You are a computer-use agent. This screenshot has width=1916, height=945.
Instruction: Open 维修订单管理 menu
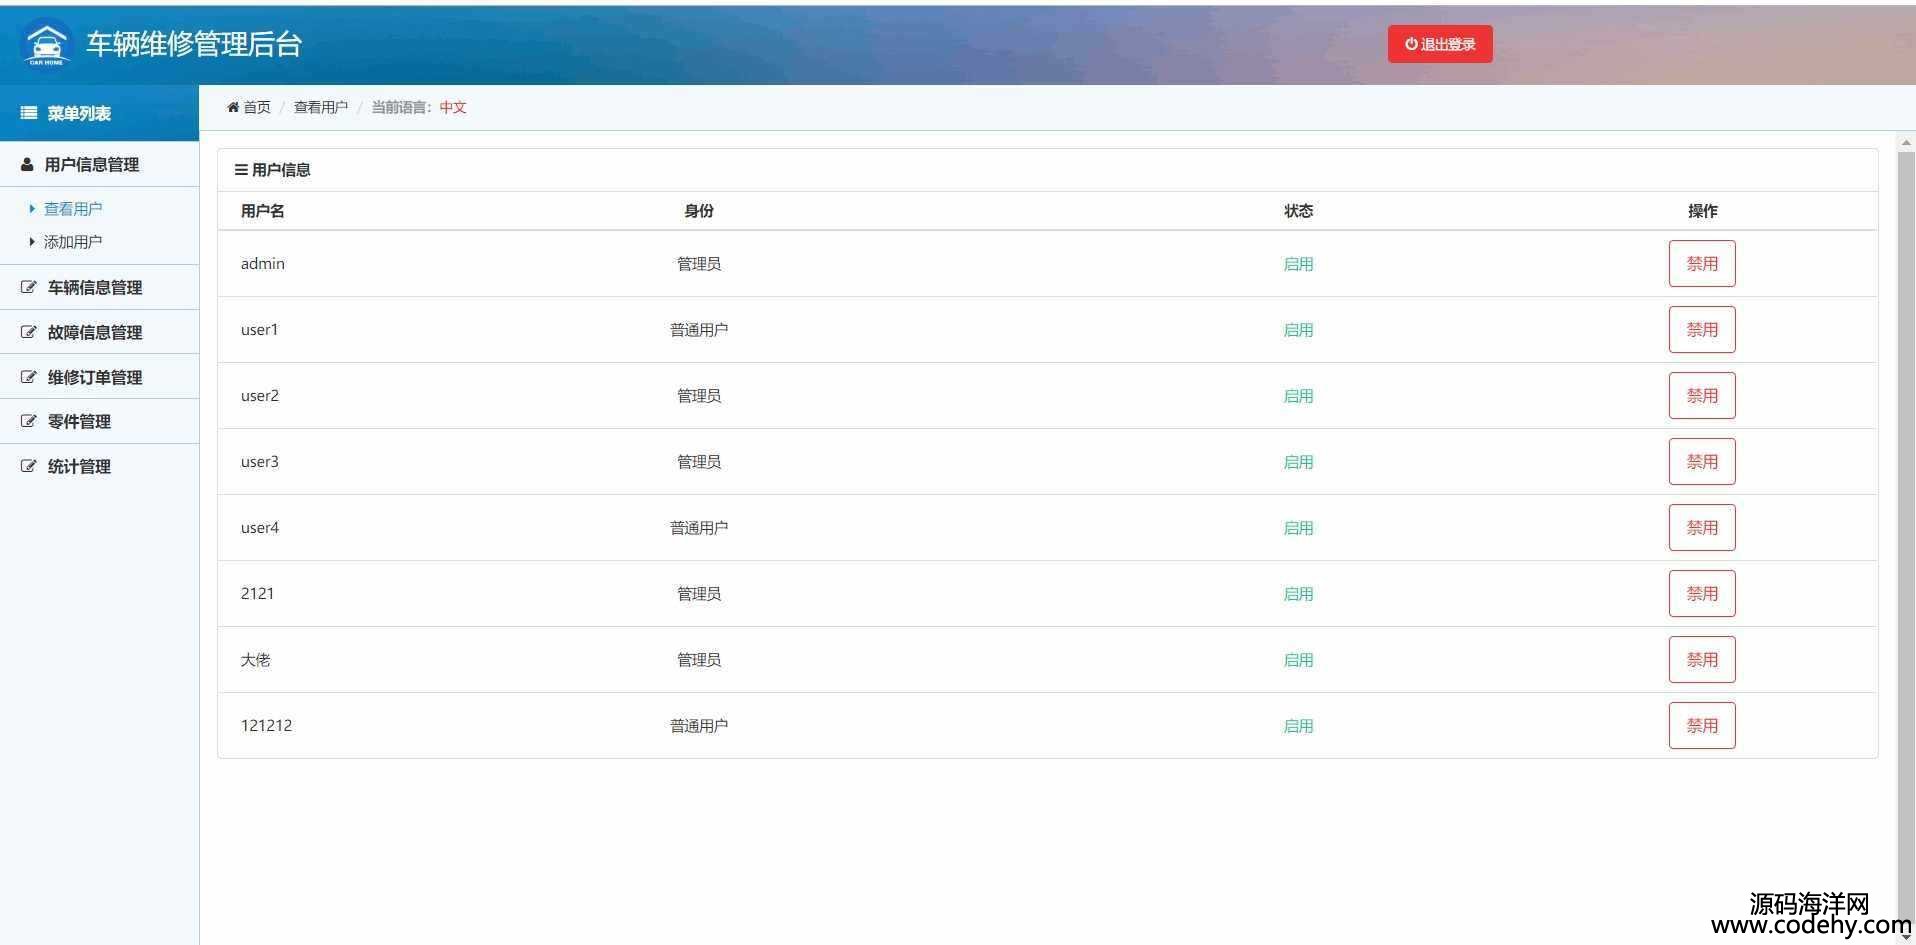click(x=99, y=377)
